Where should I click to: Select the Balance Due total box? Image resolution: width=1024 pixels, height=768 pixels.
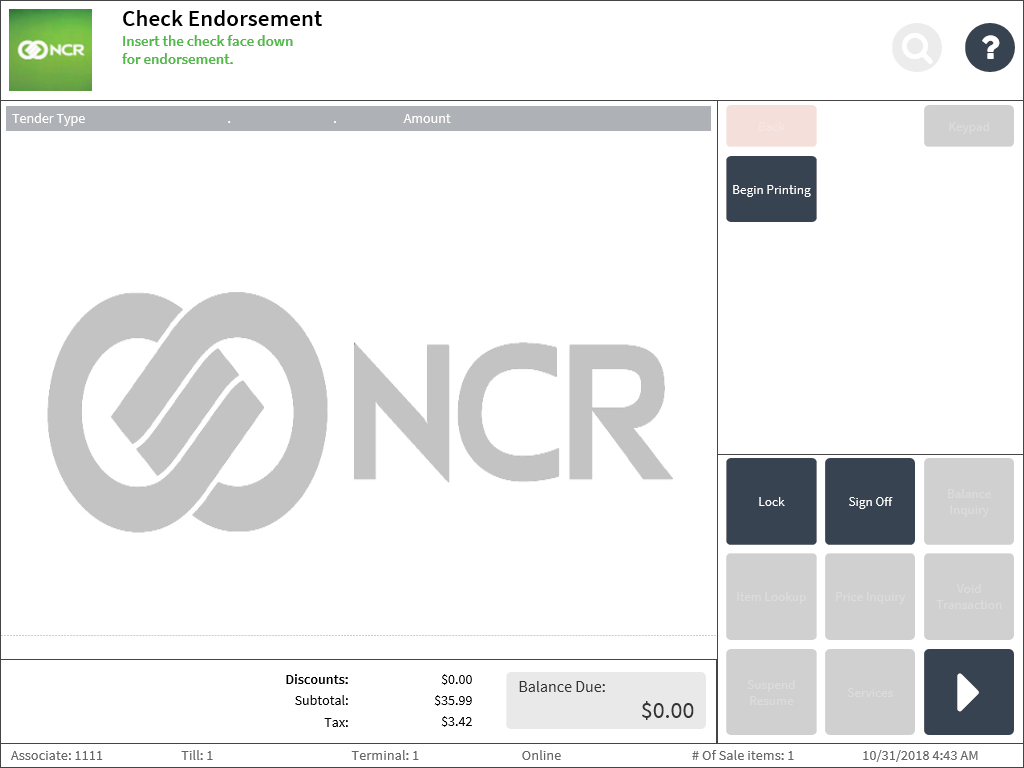point(606,700)
